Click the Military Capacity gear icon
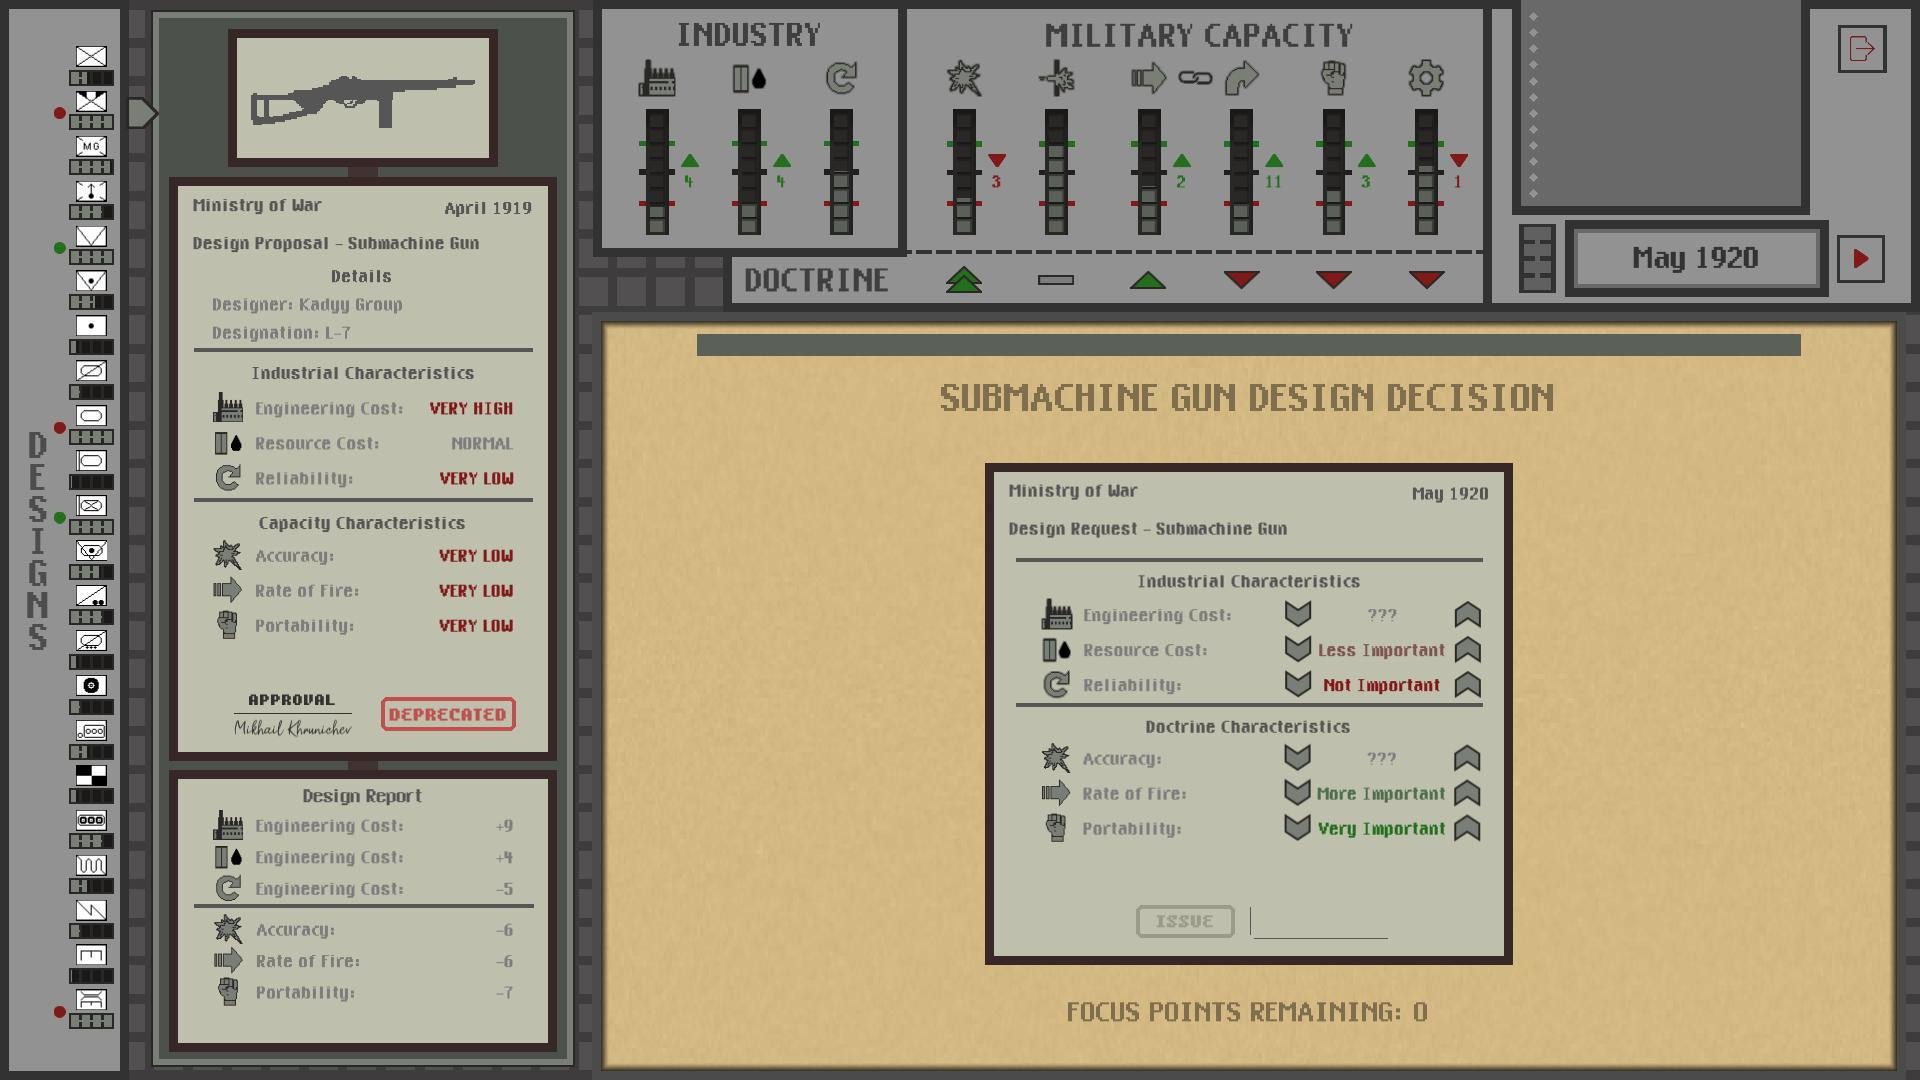This screenshot has height=1080, width=1920. [x=1426, y=78]
